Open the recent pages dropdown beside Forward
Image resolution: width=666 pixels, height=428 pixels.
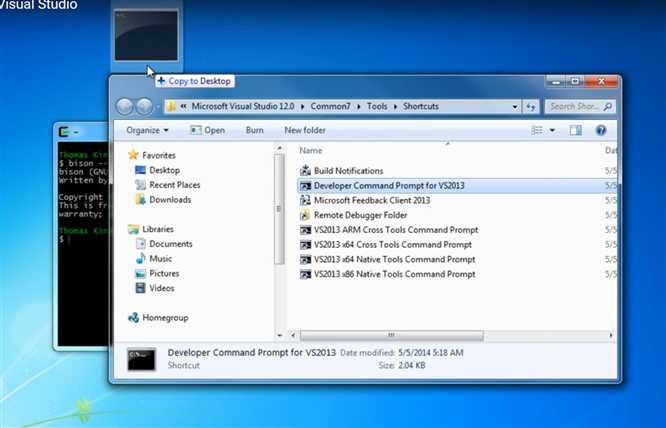pyautogui.click(x=158, y=107)
